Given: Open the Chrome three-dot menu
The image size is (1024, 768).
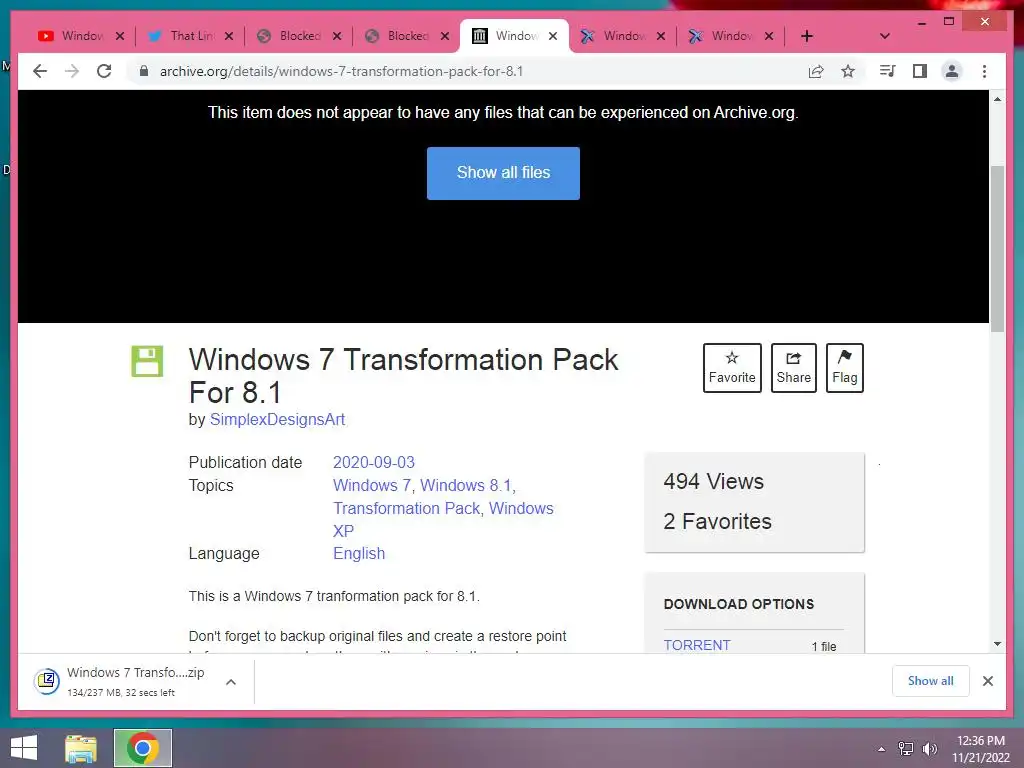Looking at the screenshot, I should tap(984, 71).
